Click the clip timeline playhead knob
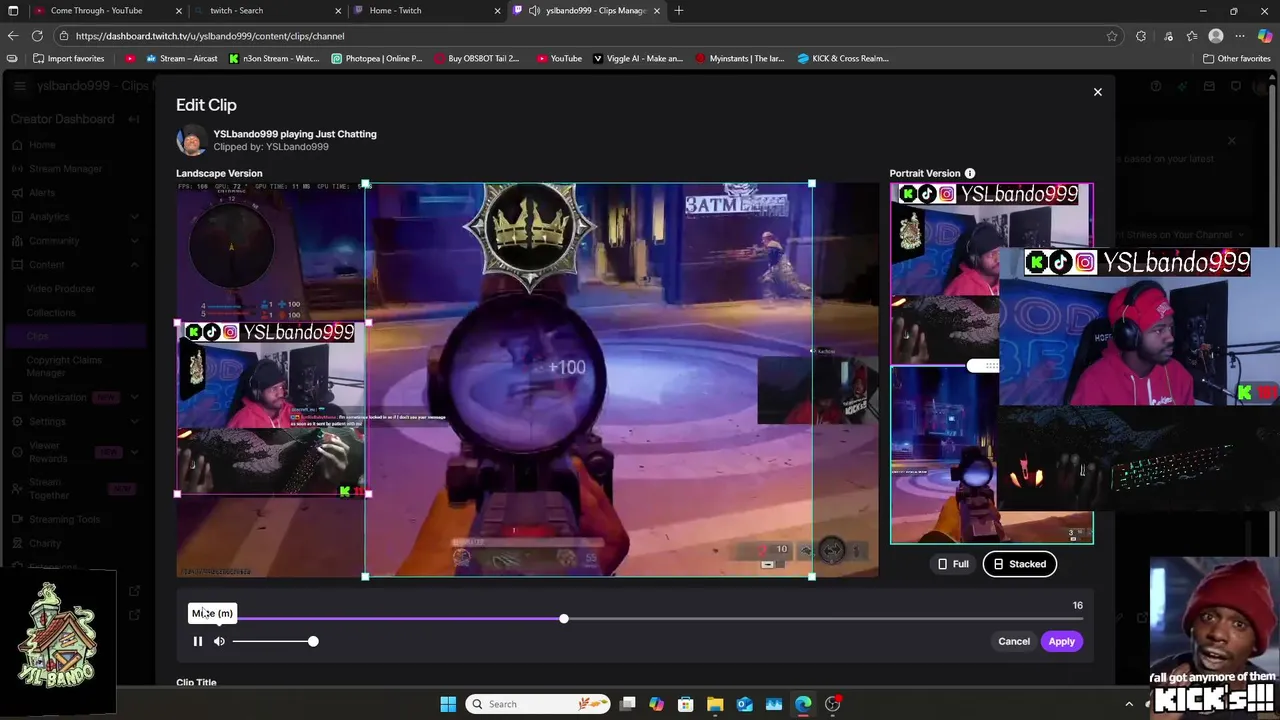Viewport: 1280px width, 720px height. click(x=564, y=619)
